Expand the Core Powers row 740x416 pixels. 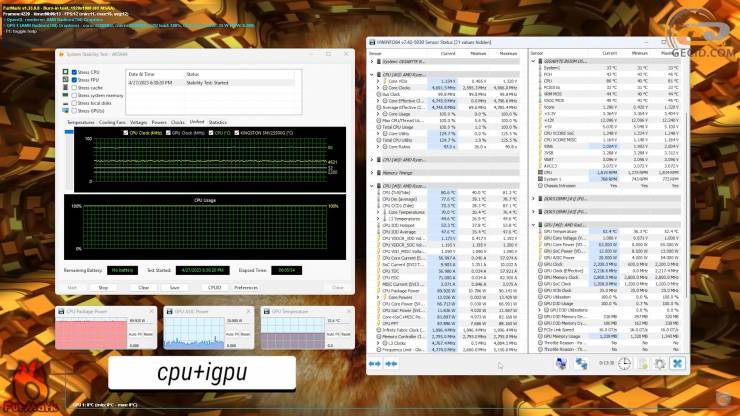(378, 297)
